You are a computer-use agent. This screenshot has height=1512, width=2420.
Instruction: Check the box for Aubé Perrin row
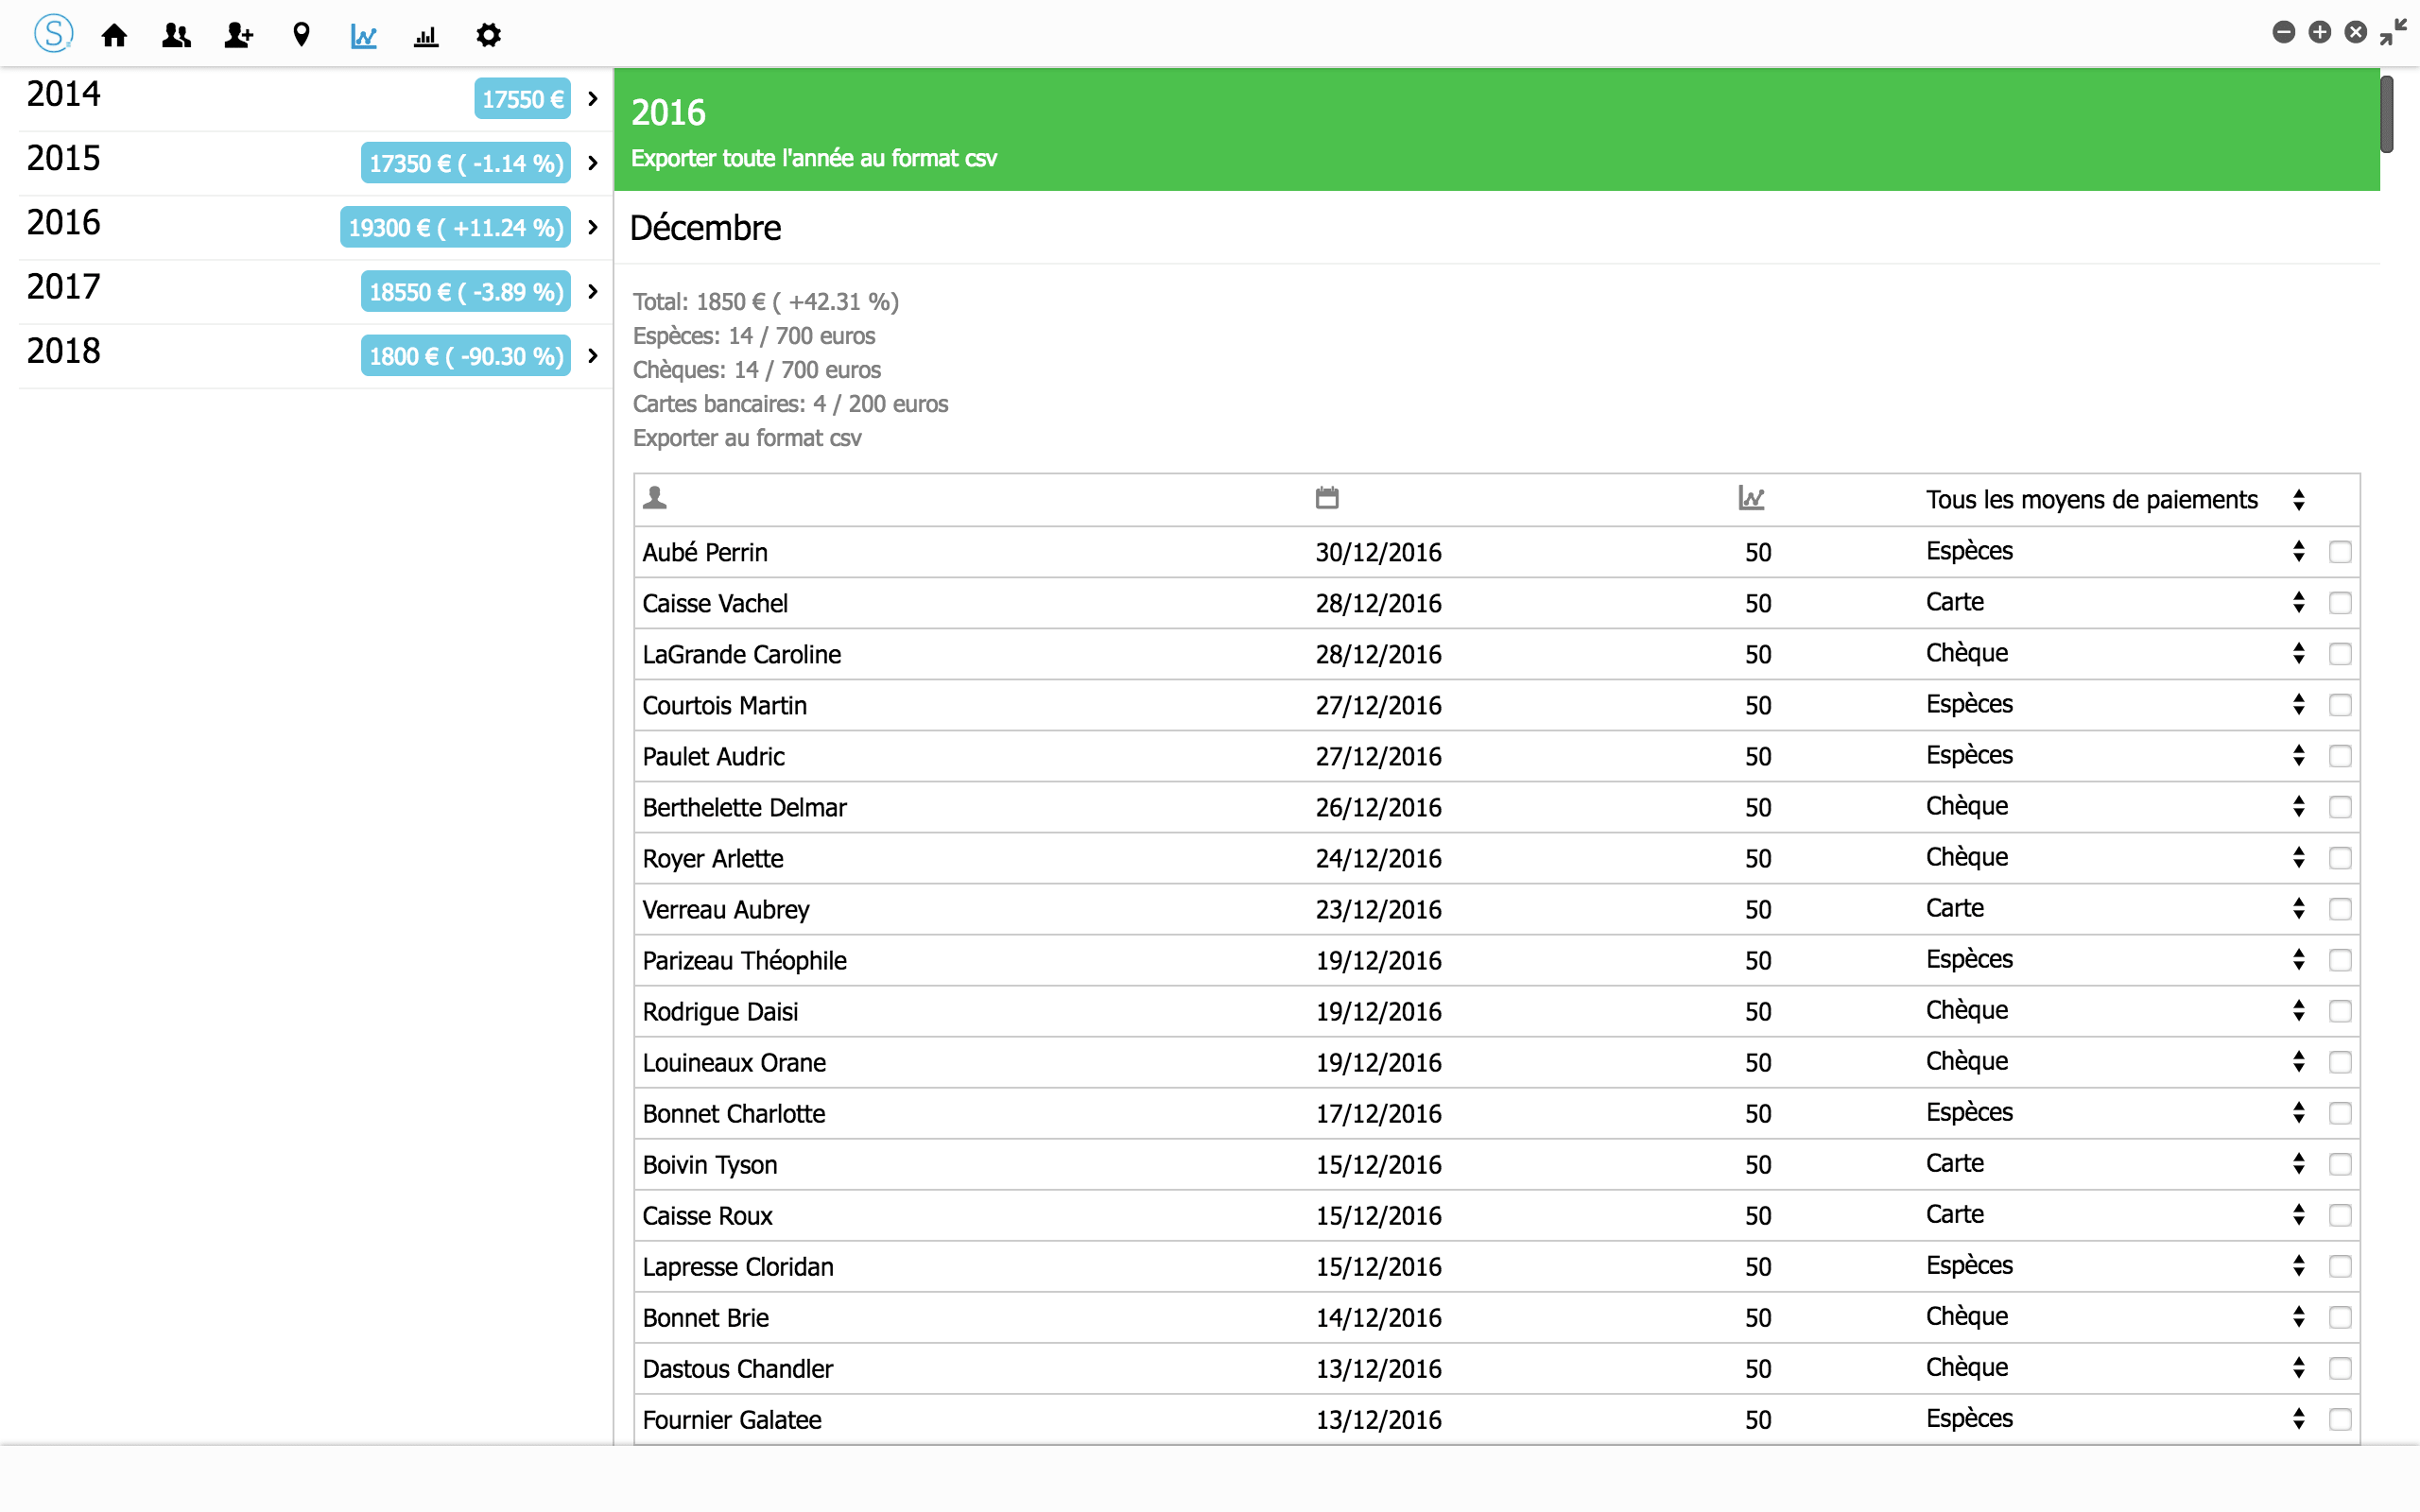tap(2339, 552)
